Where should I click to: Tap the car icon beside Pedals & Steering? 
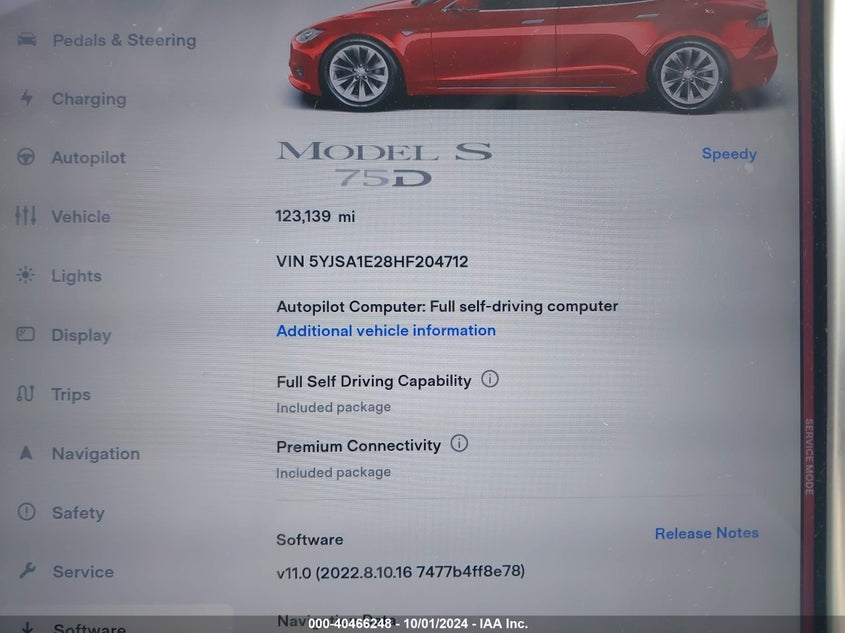(26, 39)
